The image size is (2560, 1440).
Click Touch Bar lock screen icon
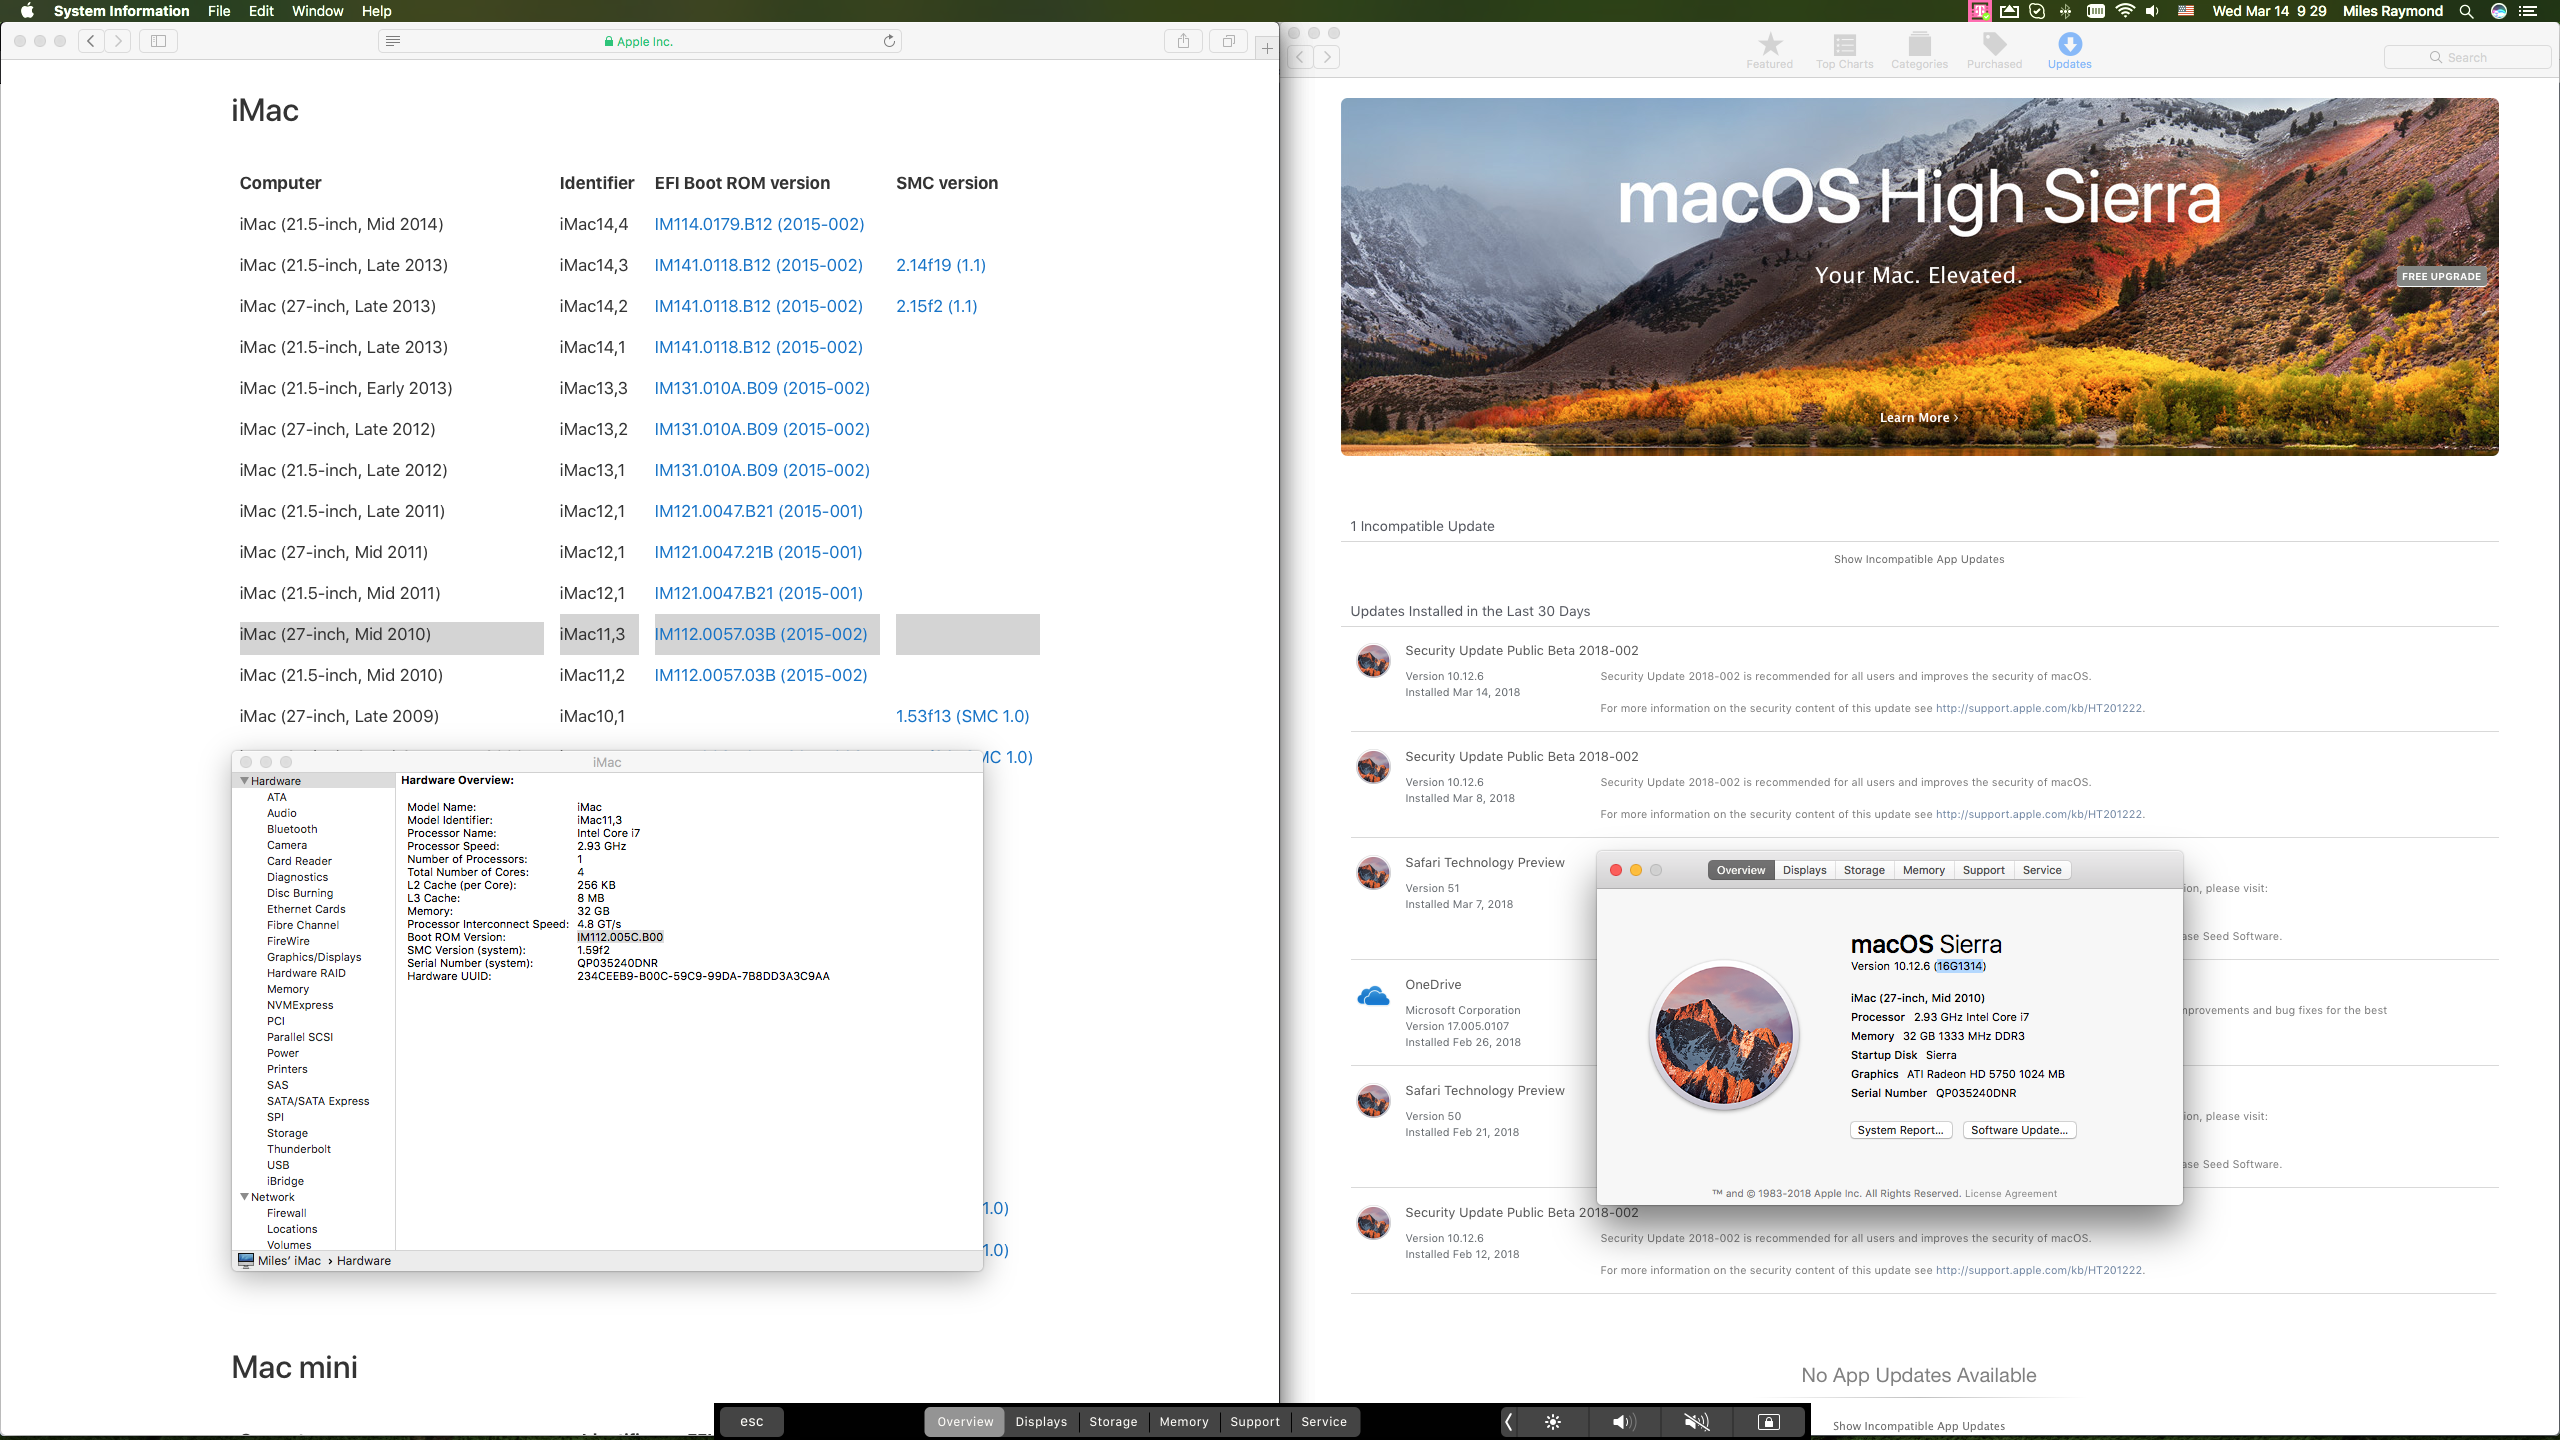pos(1768,1421)
